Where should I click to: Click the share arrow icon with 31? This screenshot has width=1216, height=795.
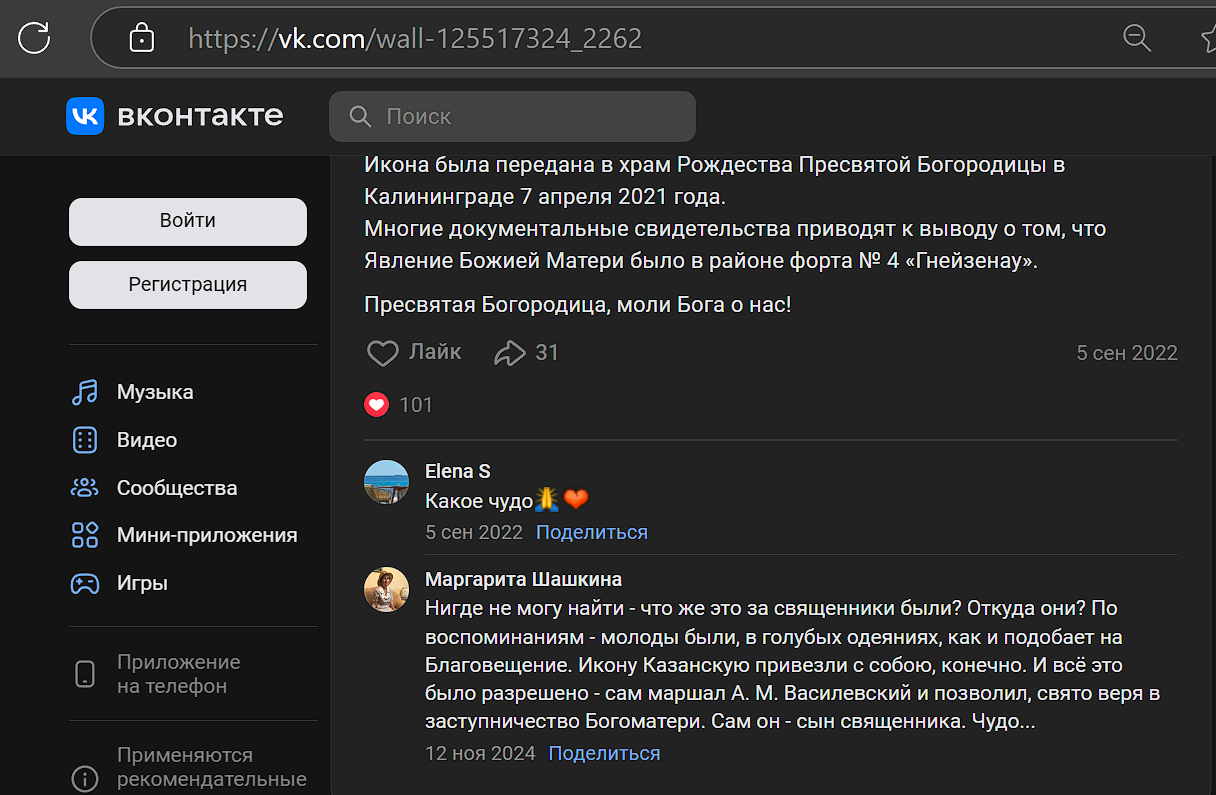click(x=510, y=352)
